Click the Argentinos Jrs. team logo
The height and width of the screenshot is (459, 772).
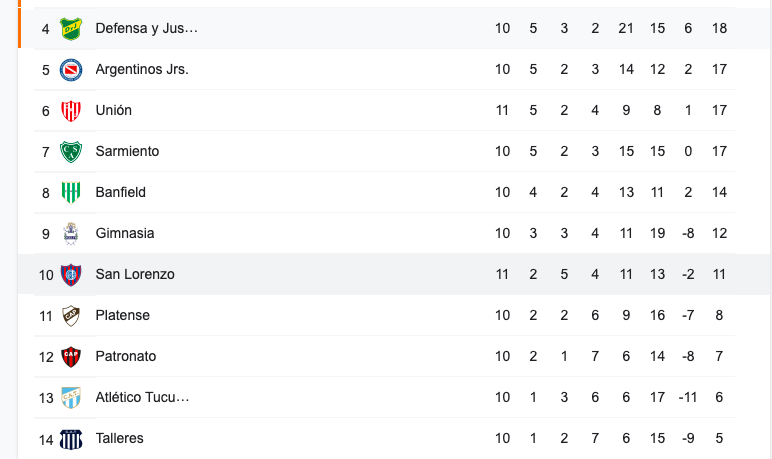tap(71, 69)
